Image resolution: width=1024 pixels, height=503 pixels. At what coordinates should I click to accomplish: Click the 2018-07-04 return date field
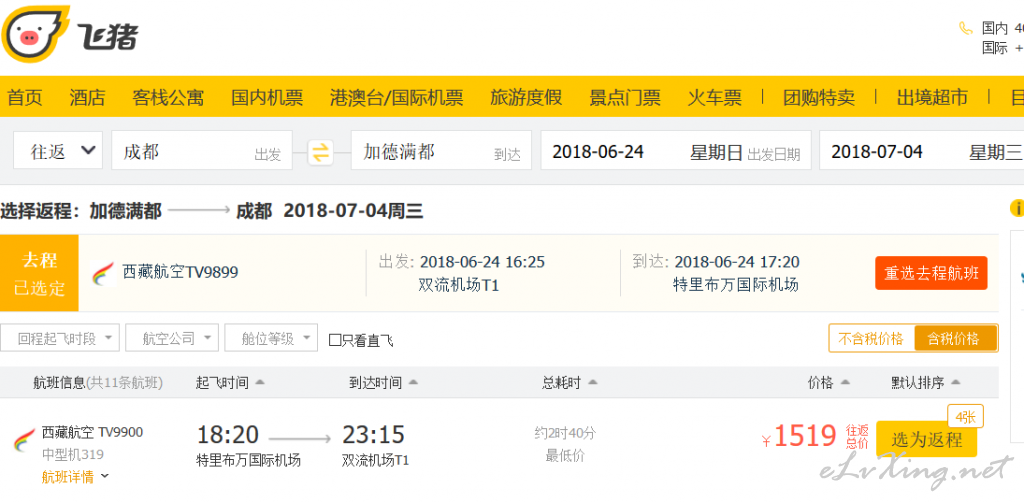921,150
